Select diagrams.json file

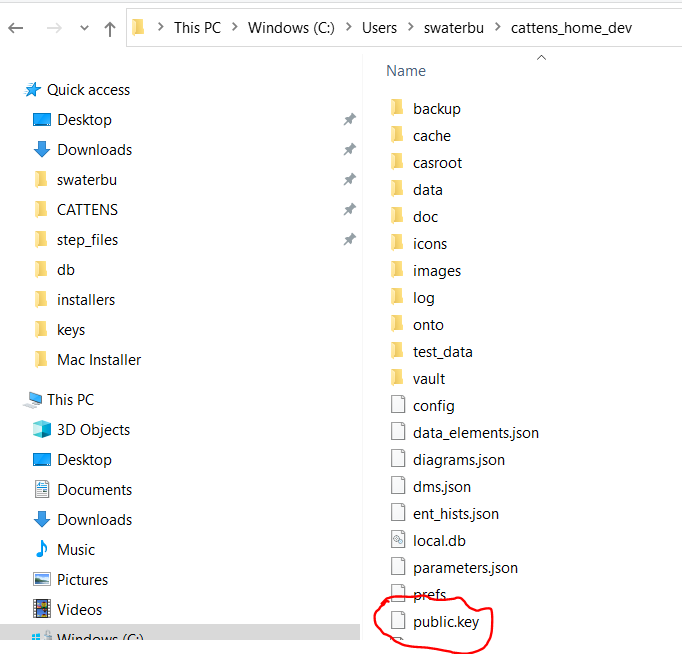(458, 460)
